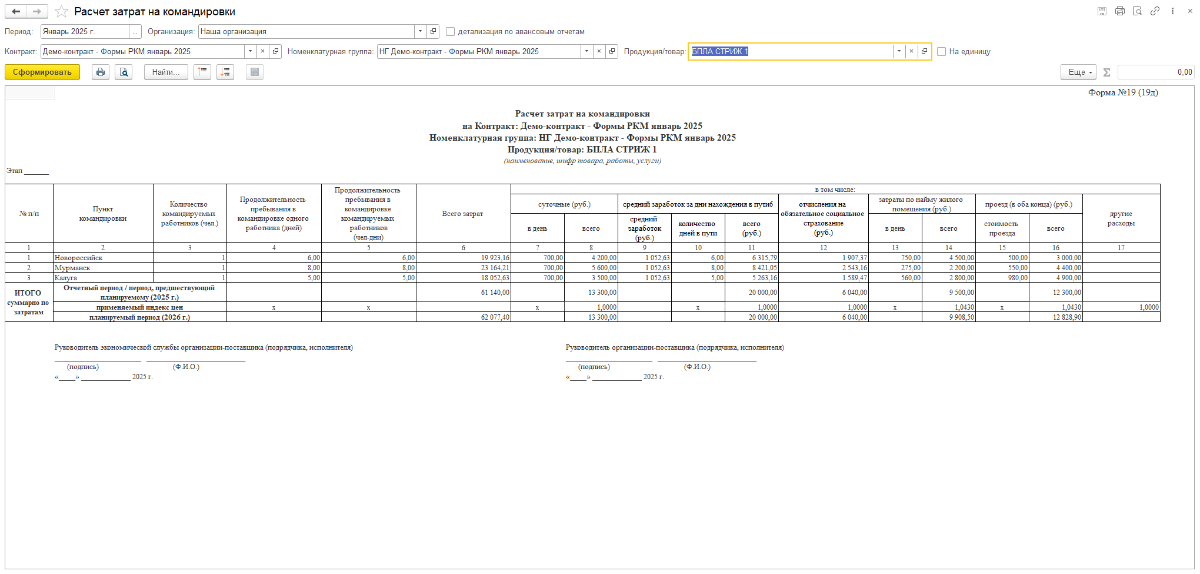The image size is (1200, 574).
Task: Print the report via toolbar printer icon
Action: (100, 72)
